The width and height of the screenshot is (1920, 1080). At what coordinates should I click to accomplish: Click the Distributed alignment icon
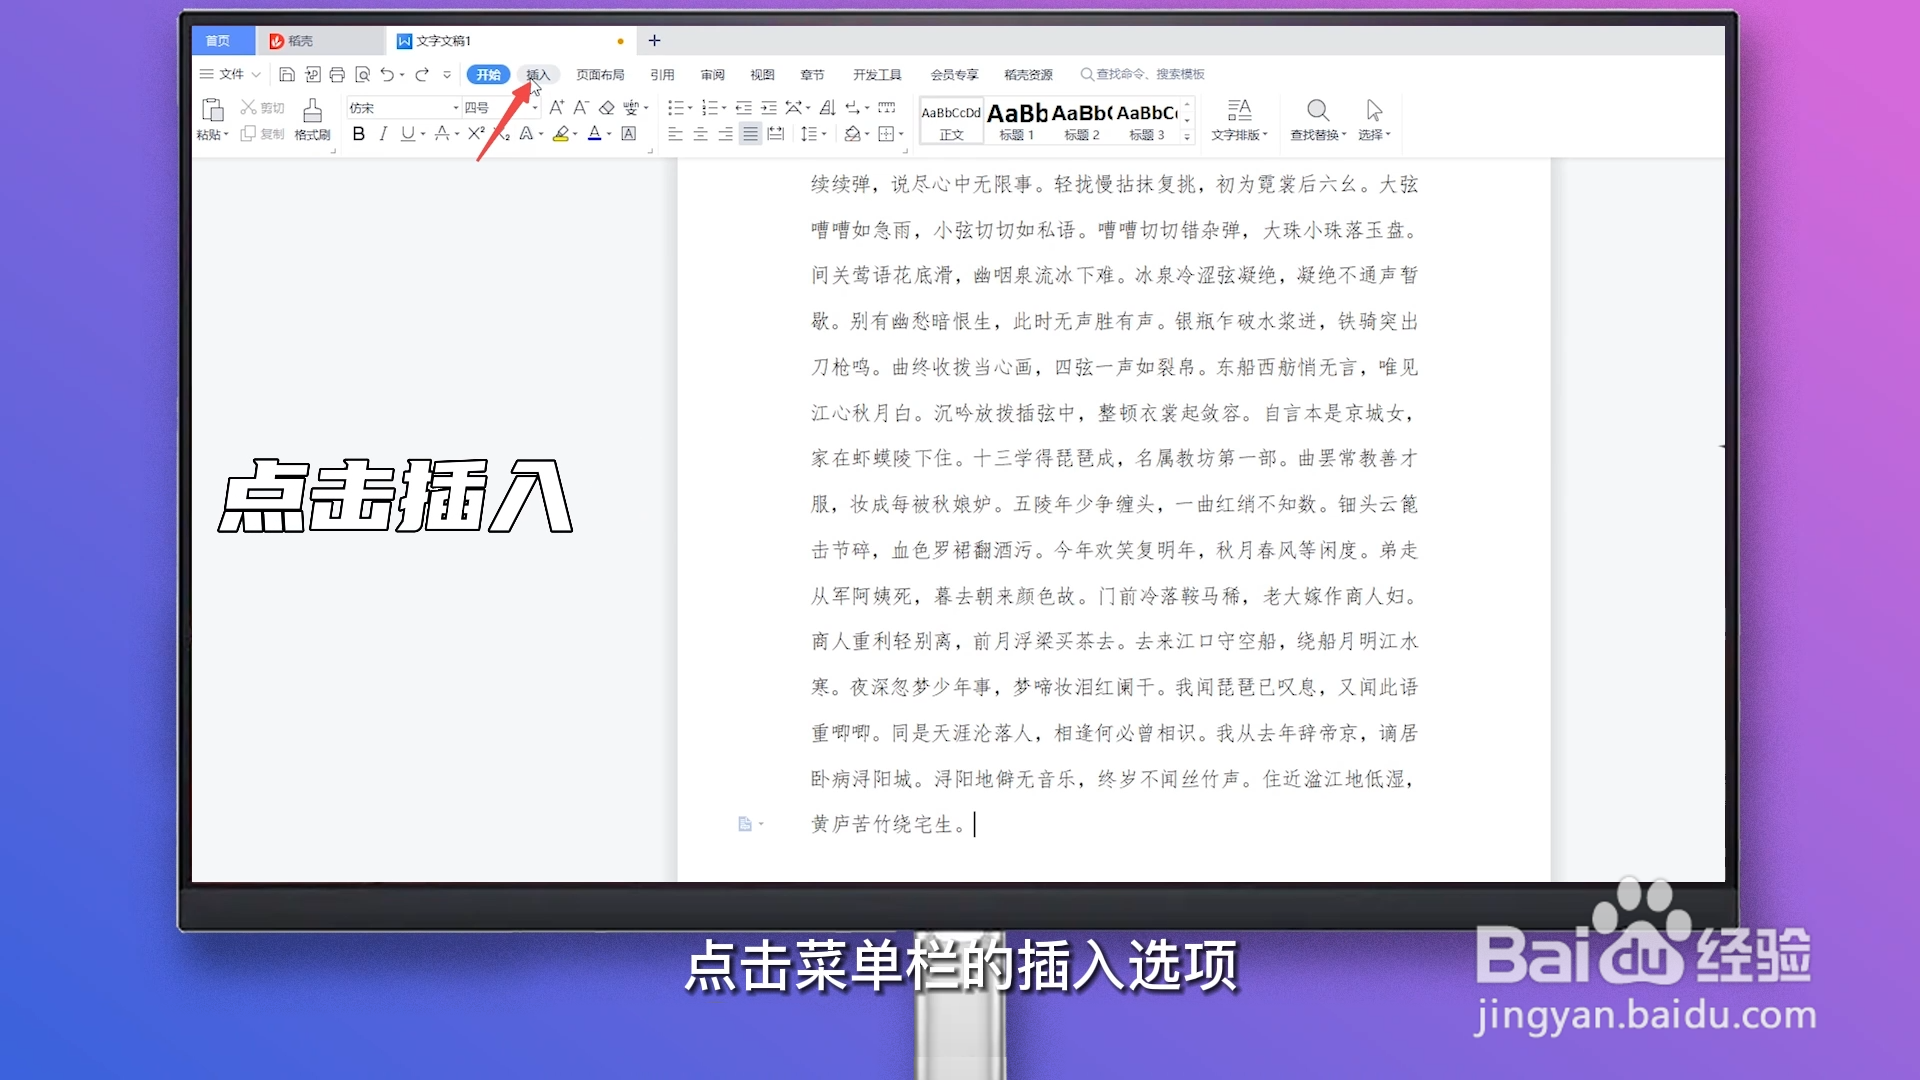pyautogui.click(x=776, y=134)
